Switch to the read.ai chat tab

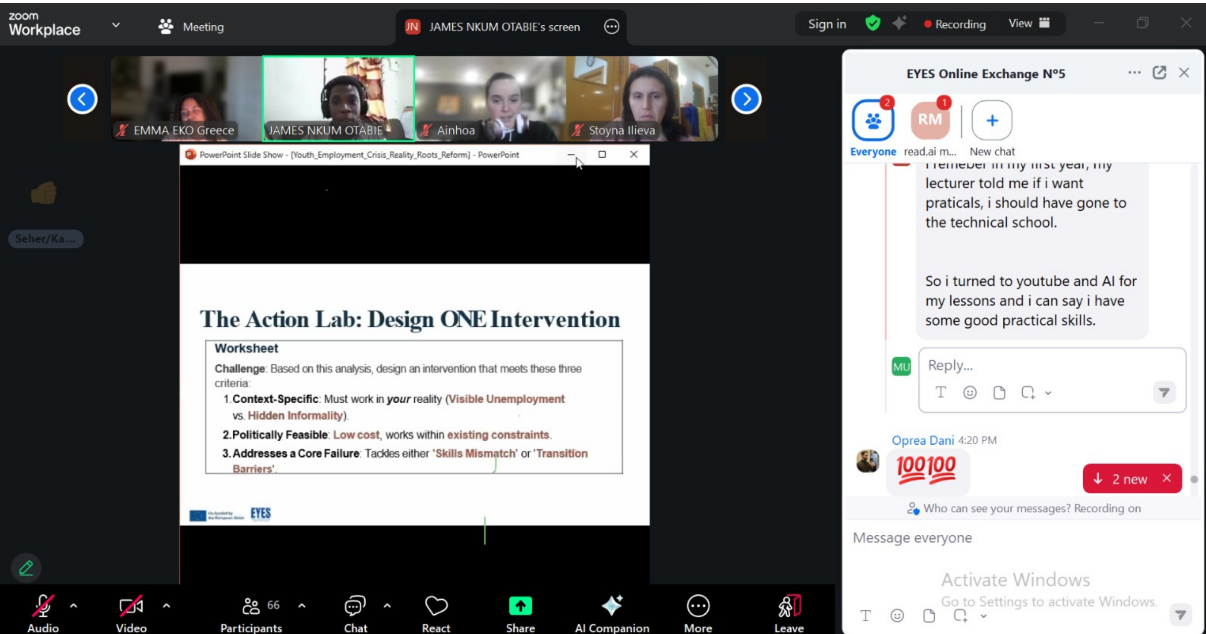(930, 121)
